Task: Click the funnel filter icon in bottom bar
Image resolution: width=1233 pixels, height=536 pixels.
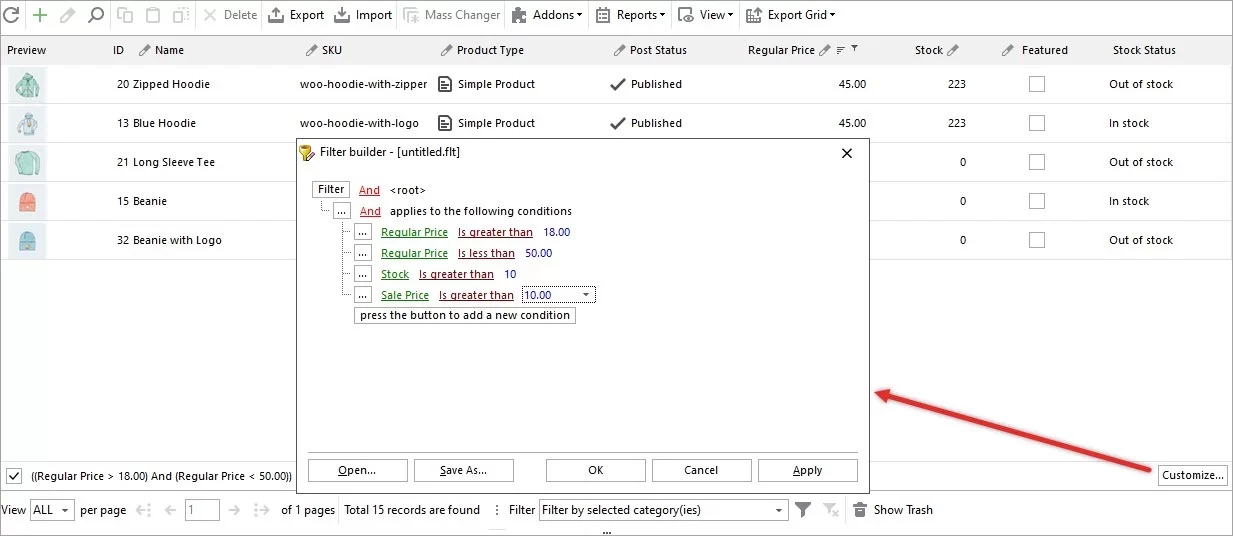Action: [x=803, y=510]
